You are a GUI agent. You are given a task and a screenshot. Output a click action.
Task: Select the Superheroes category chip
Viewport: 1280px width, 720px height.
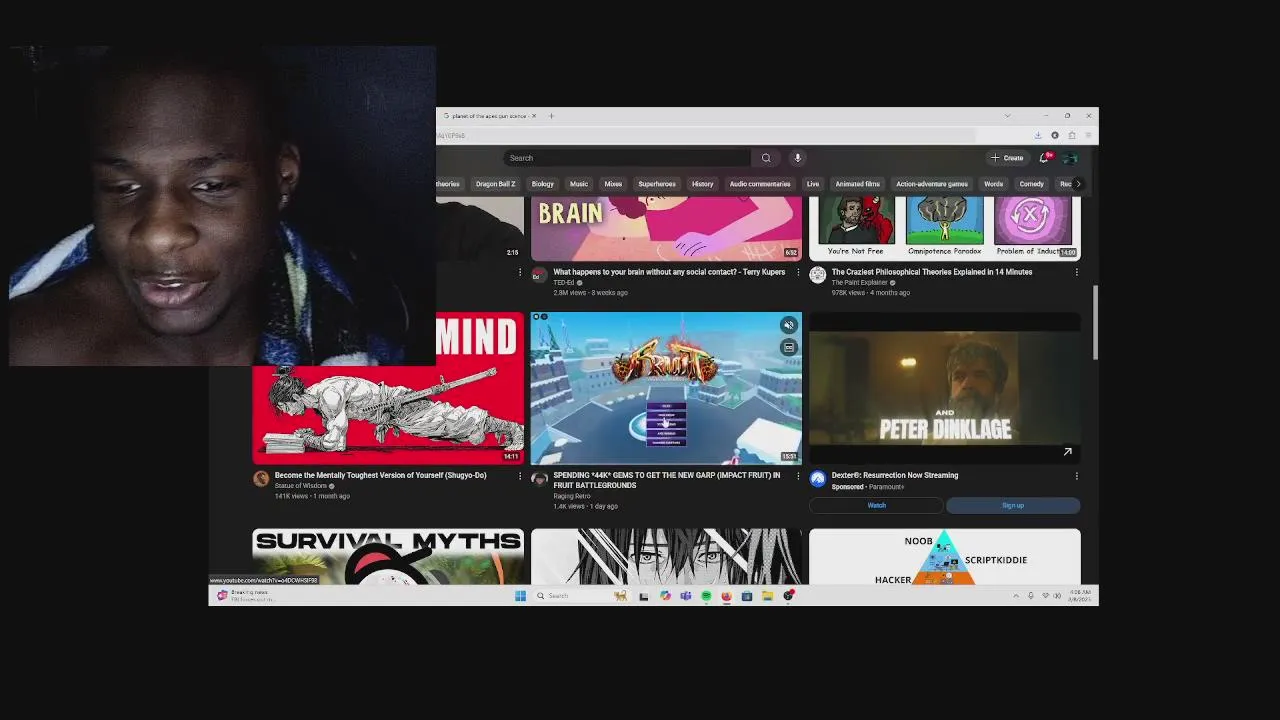click(x=657, y=184)
